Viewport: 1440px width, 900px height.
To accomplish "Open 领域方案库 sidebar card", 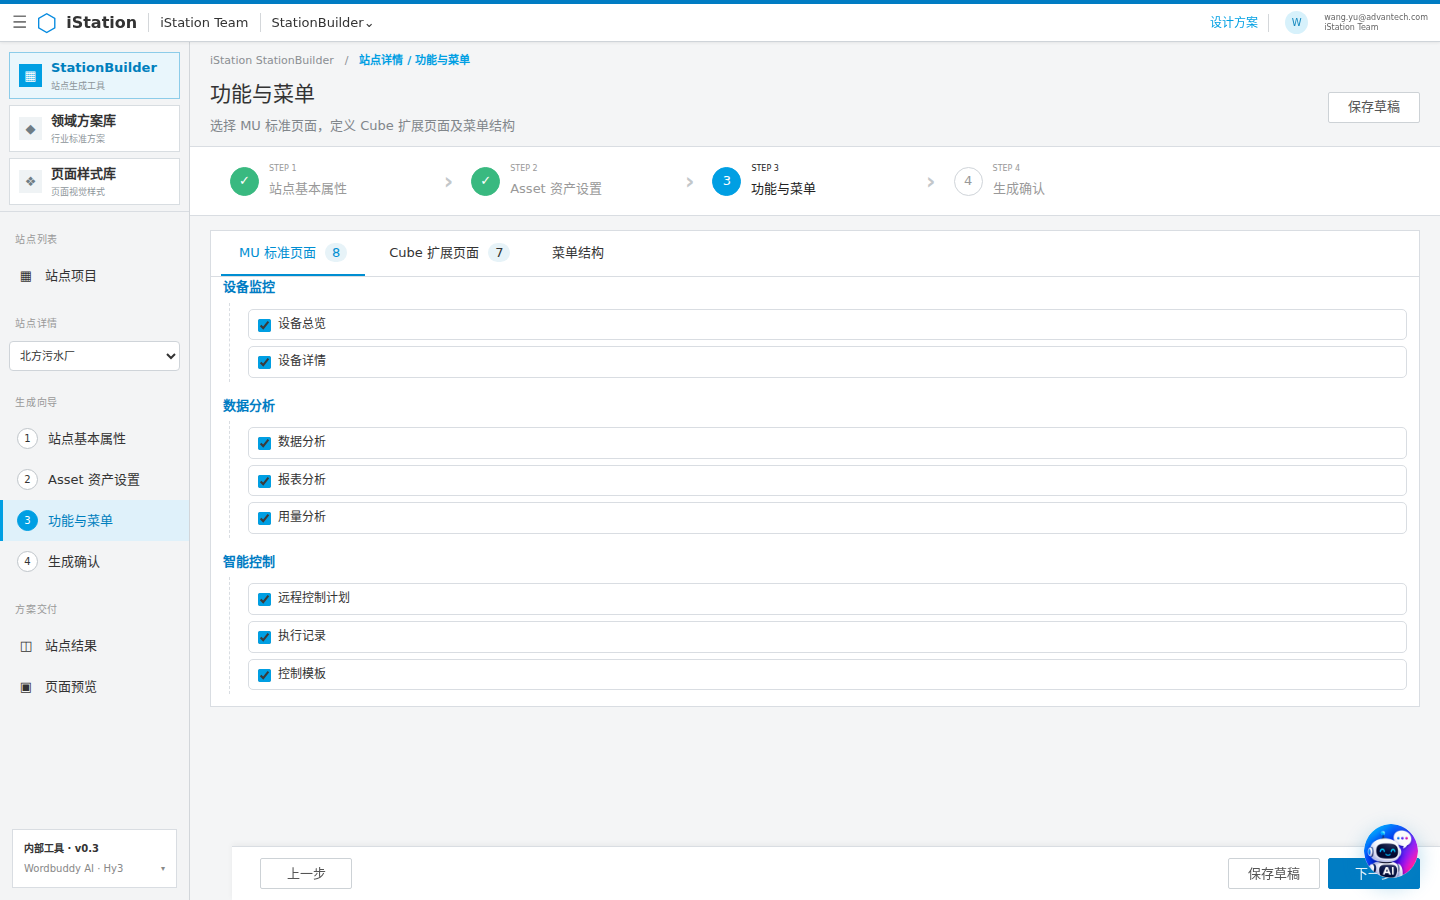I will tap(94, 129).
